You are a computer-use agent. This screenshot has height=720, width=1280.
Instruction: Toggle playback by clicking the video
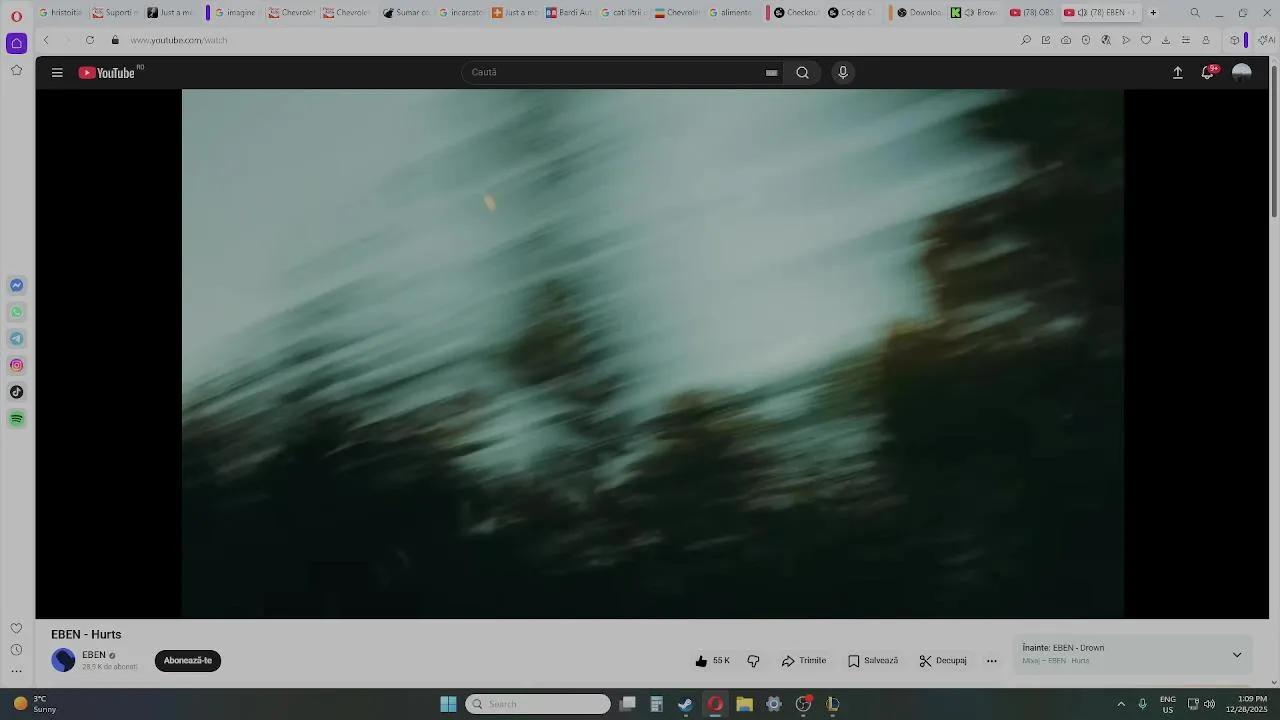pos(652,353)
